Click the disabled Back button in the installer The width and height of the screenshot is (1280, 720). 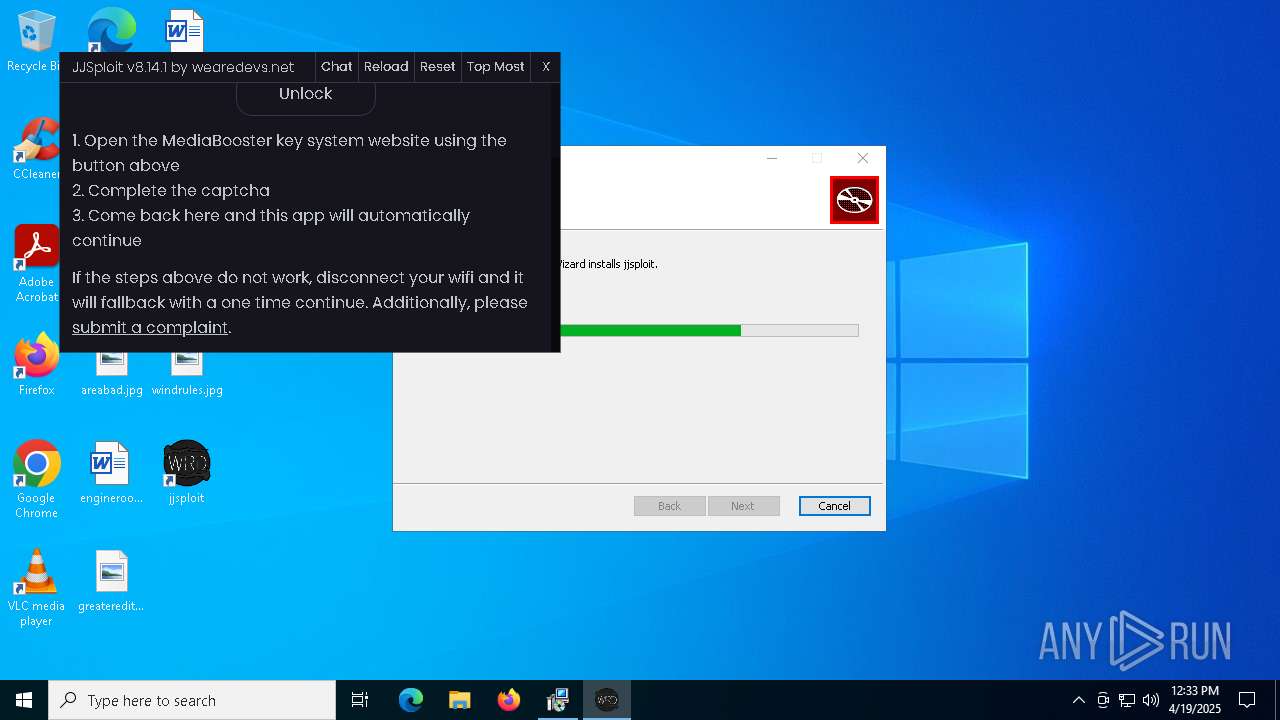pos(669,506)
